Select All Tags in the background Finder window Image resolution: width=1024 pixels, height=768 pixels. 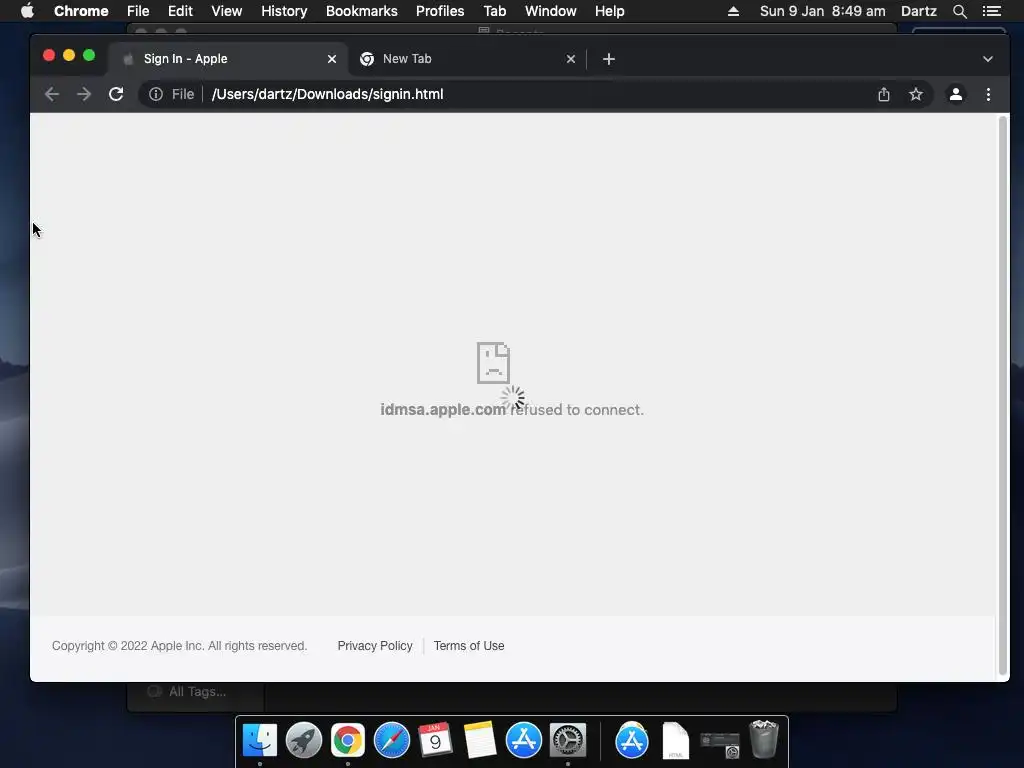(x=197, y=691)
